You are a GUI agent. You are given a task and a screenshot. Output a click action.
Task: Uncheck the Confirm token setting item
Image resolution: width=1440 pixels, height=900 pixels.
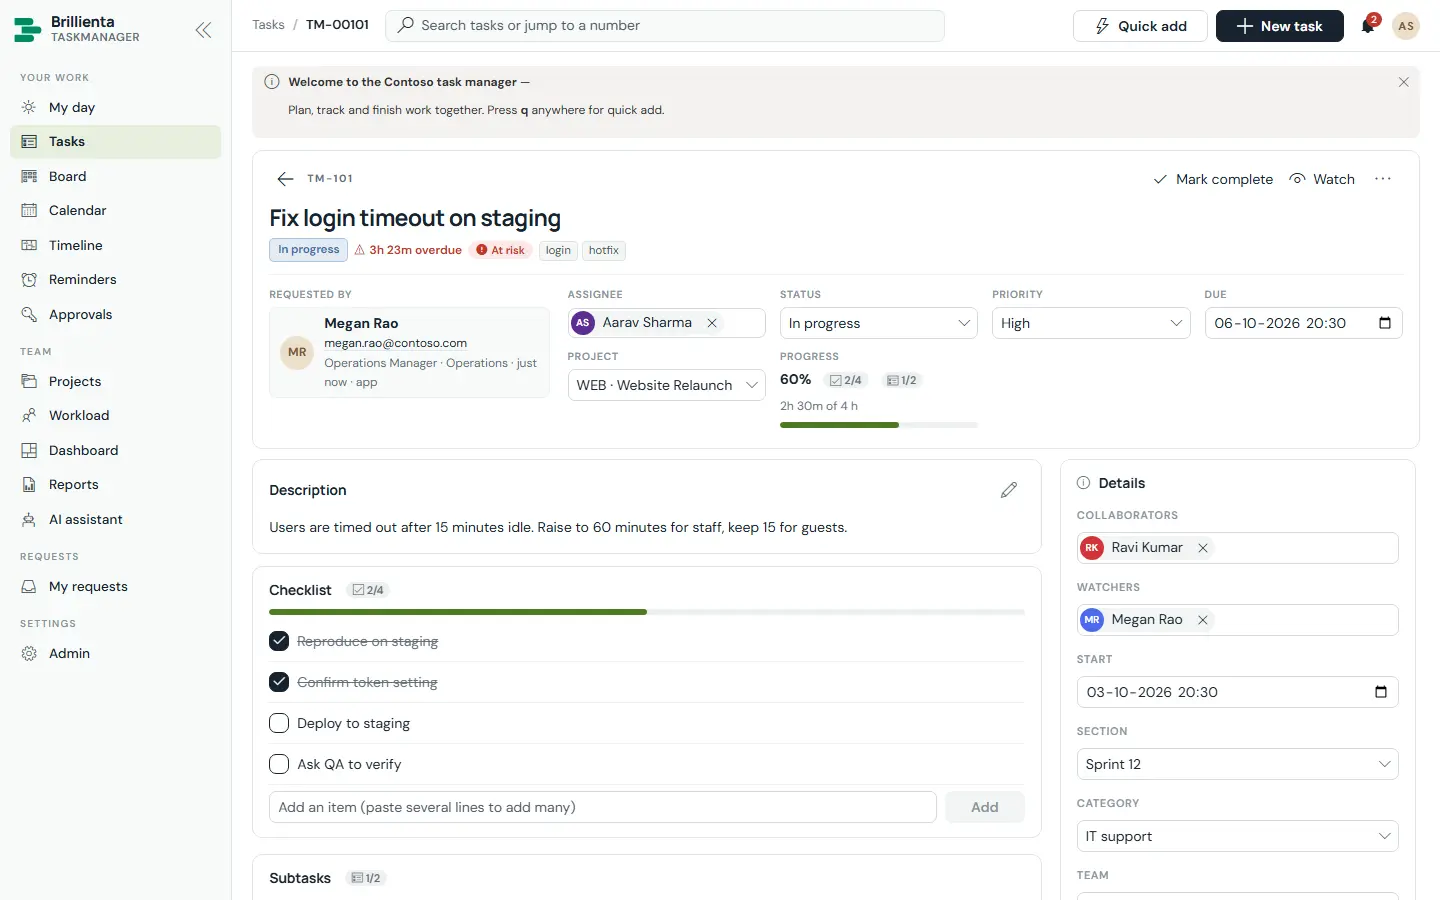[279, 682]
